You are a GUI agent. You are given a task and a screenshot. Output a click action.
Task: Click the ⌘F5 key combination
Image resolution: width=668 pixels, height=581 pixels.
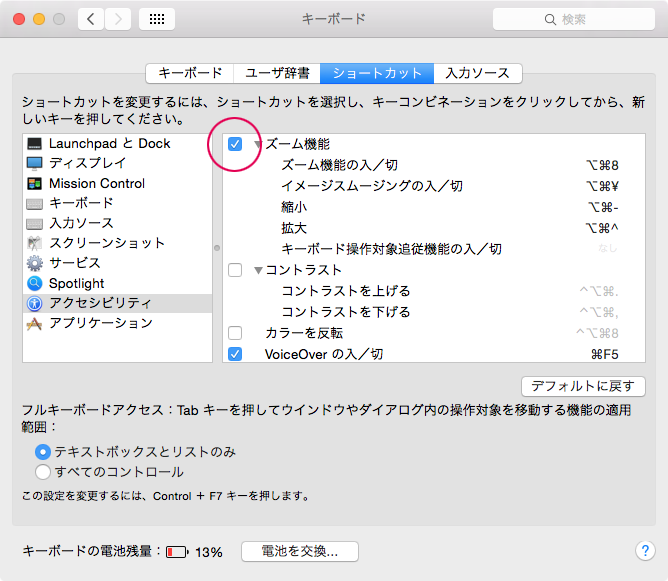point(605,354)
